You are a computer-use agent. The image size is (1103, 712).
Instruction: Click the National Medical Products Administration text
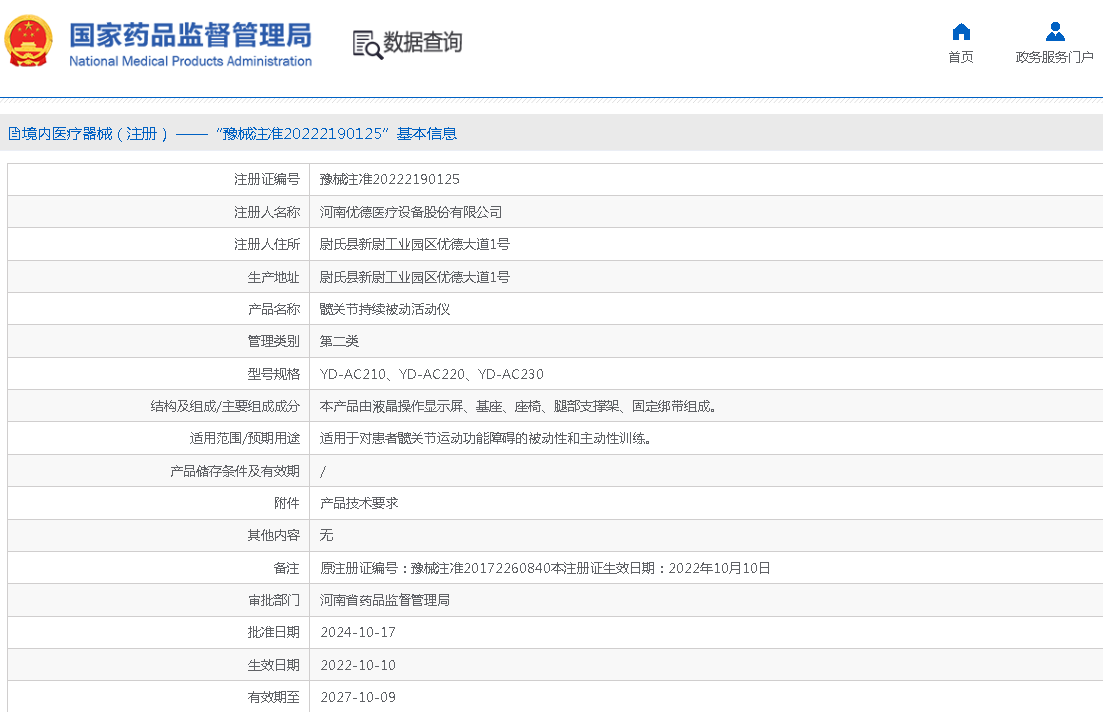[190, 61]
